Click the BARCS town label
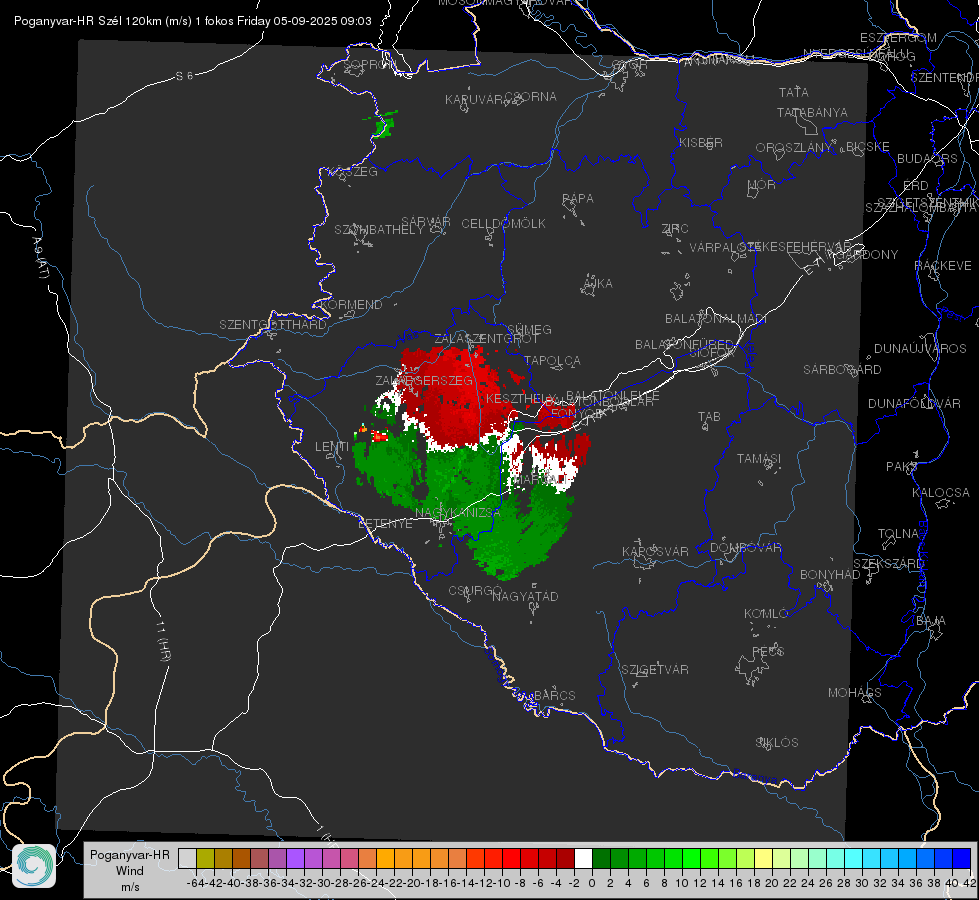The width and height of the screenshot is (979, 900). [x=554, y=695]
